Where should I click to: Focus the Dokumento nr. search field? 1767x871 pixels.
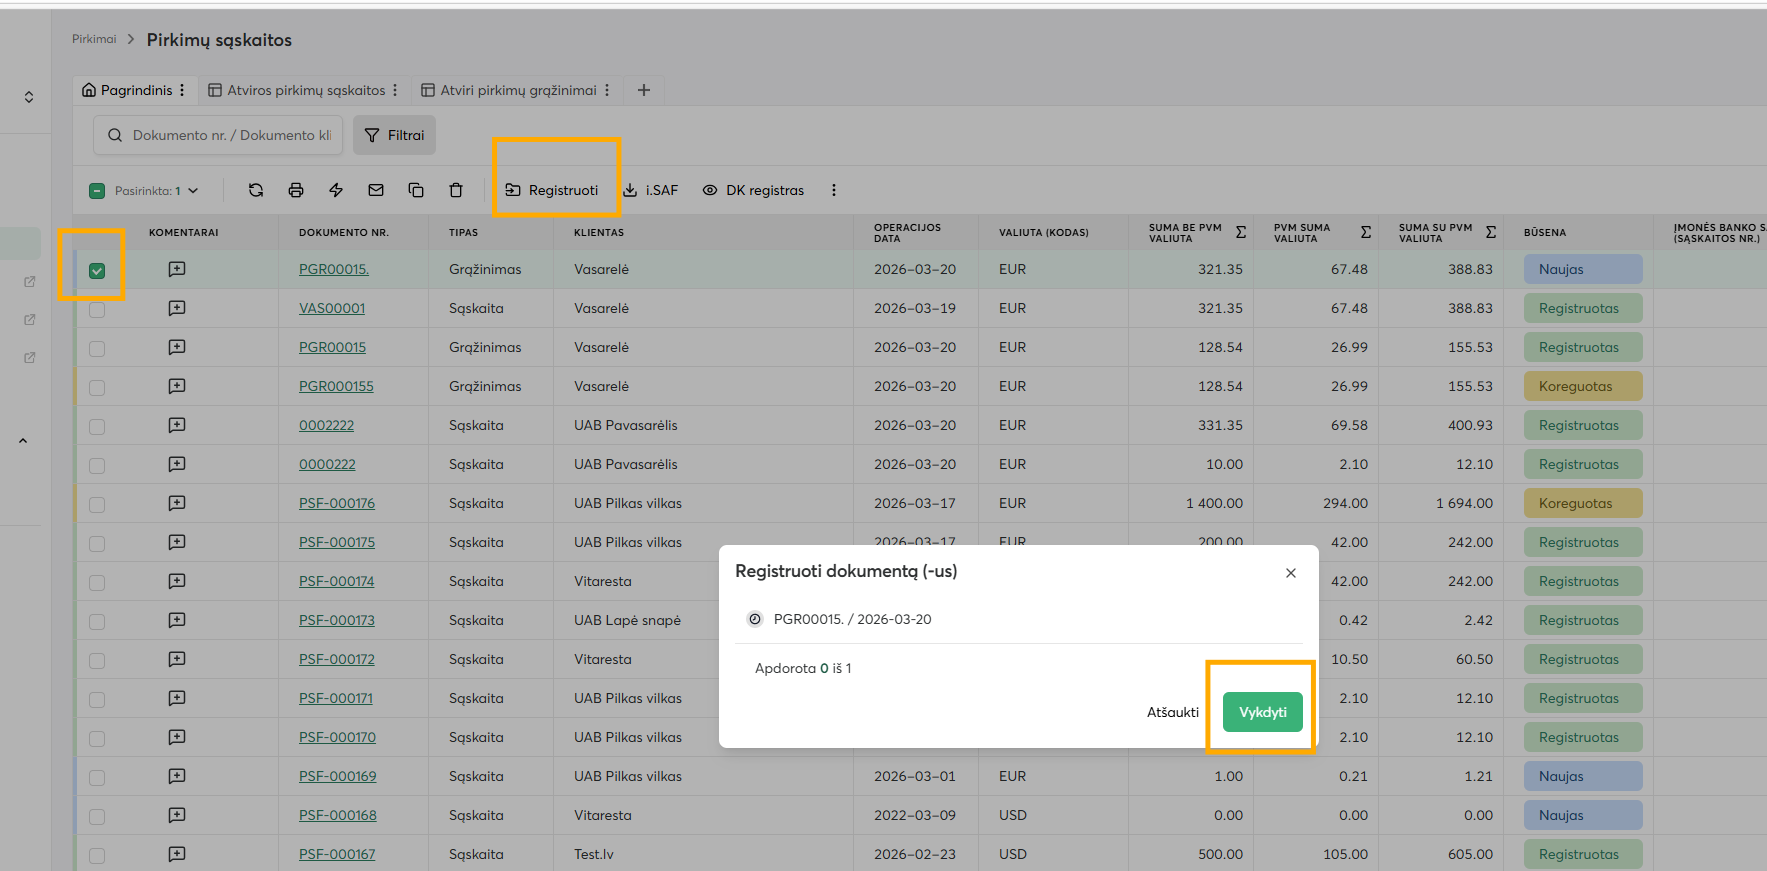click(231, 135)
